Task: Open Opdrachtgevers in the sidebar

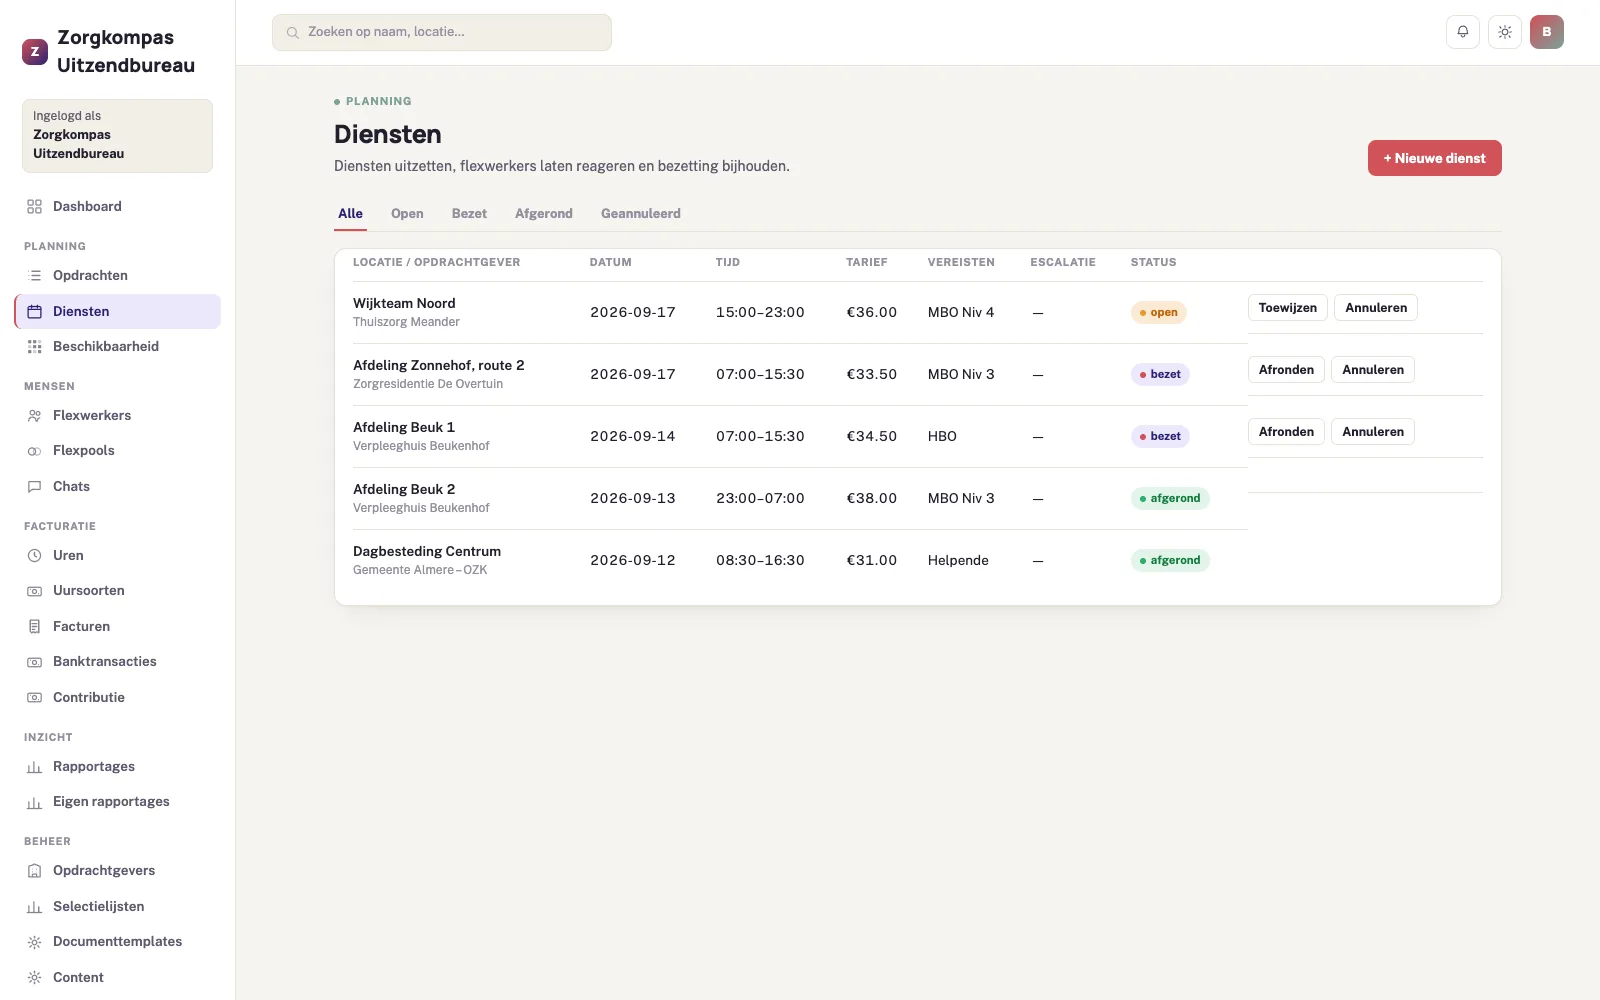Action: tap(118, 871)
